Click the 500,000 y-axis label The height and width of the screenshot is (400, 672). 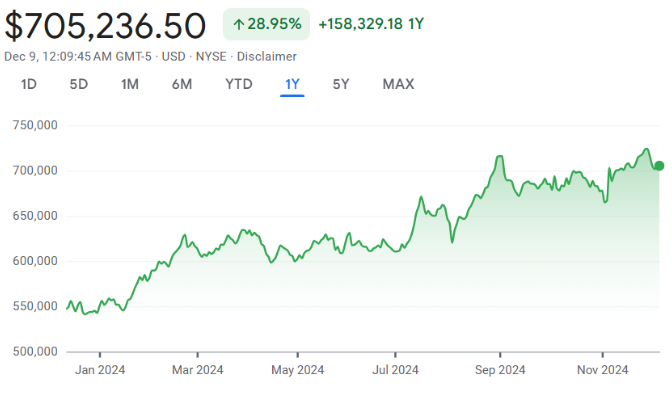(x=35, y=352)
